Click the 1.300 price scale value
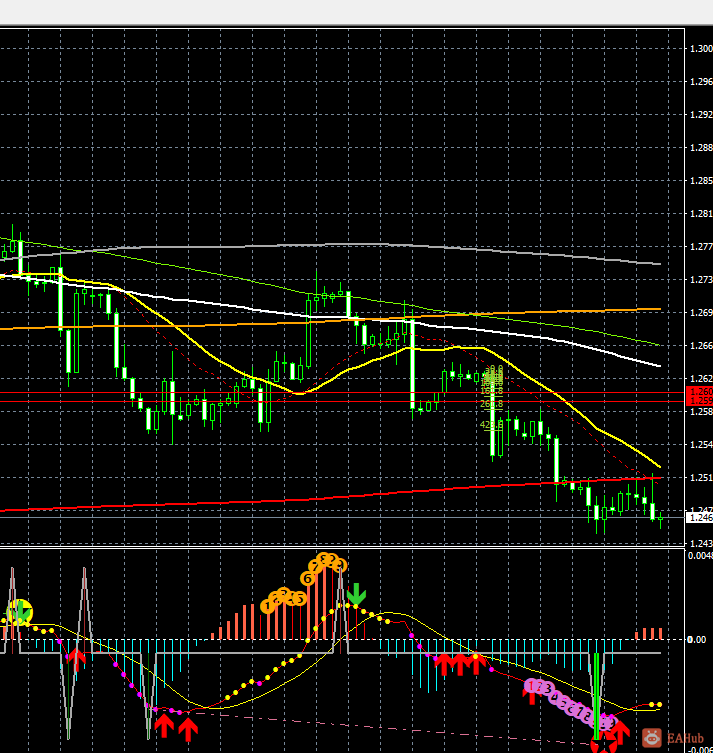 [x=701, y=49]
